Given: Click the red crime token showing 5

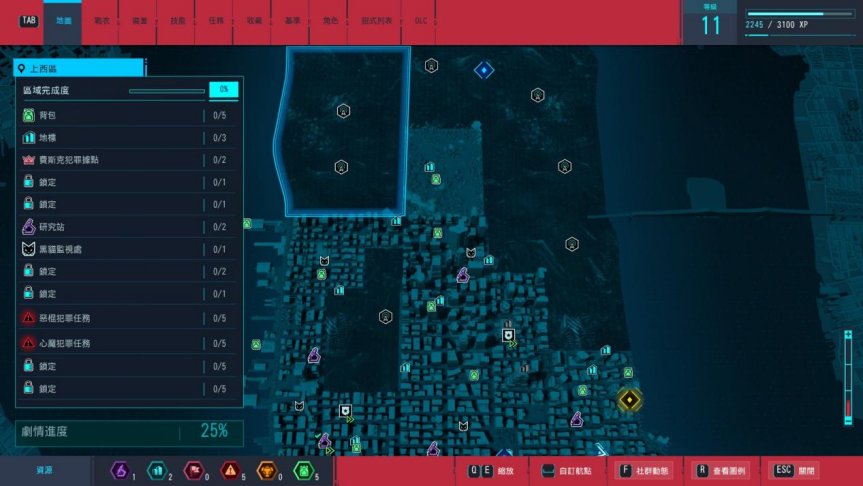Looking at the screenshot, I should (x=230, y=471).
